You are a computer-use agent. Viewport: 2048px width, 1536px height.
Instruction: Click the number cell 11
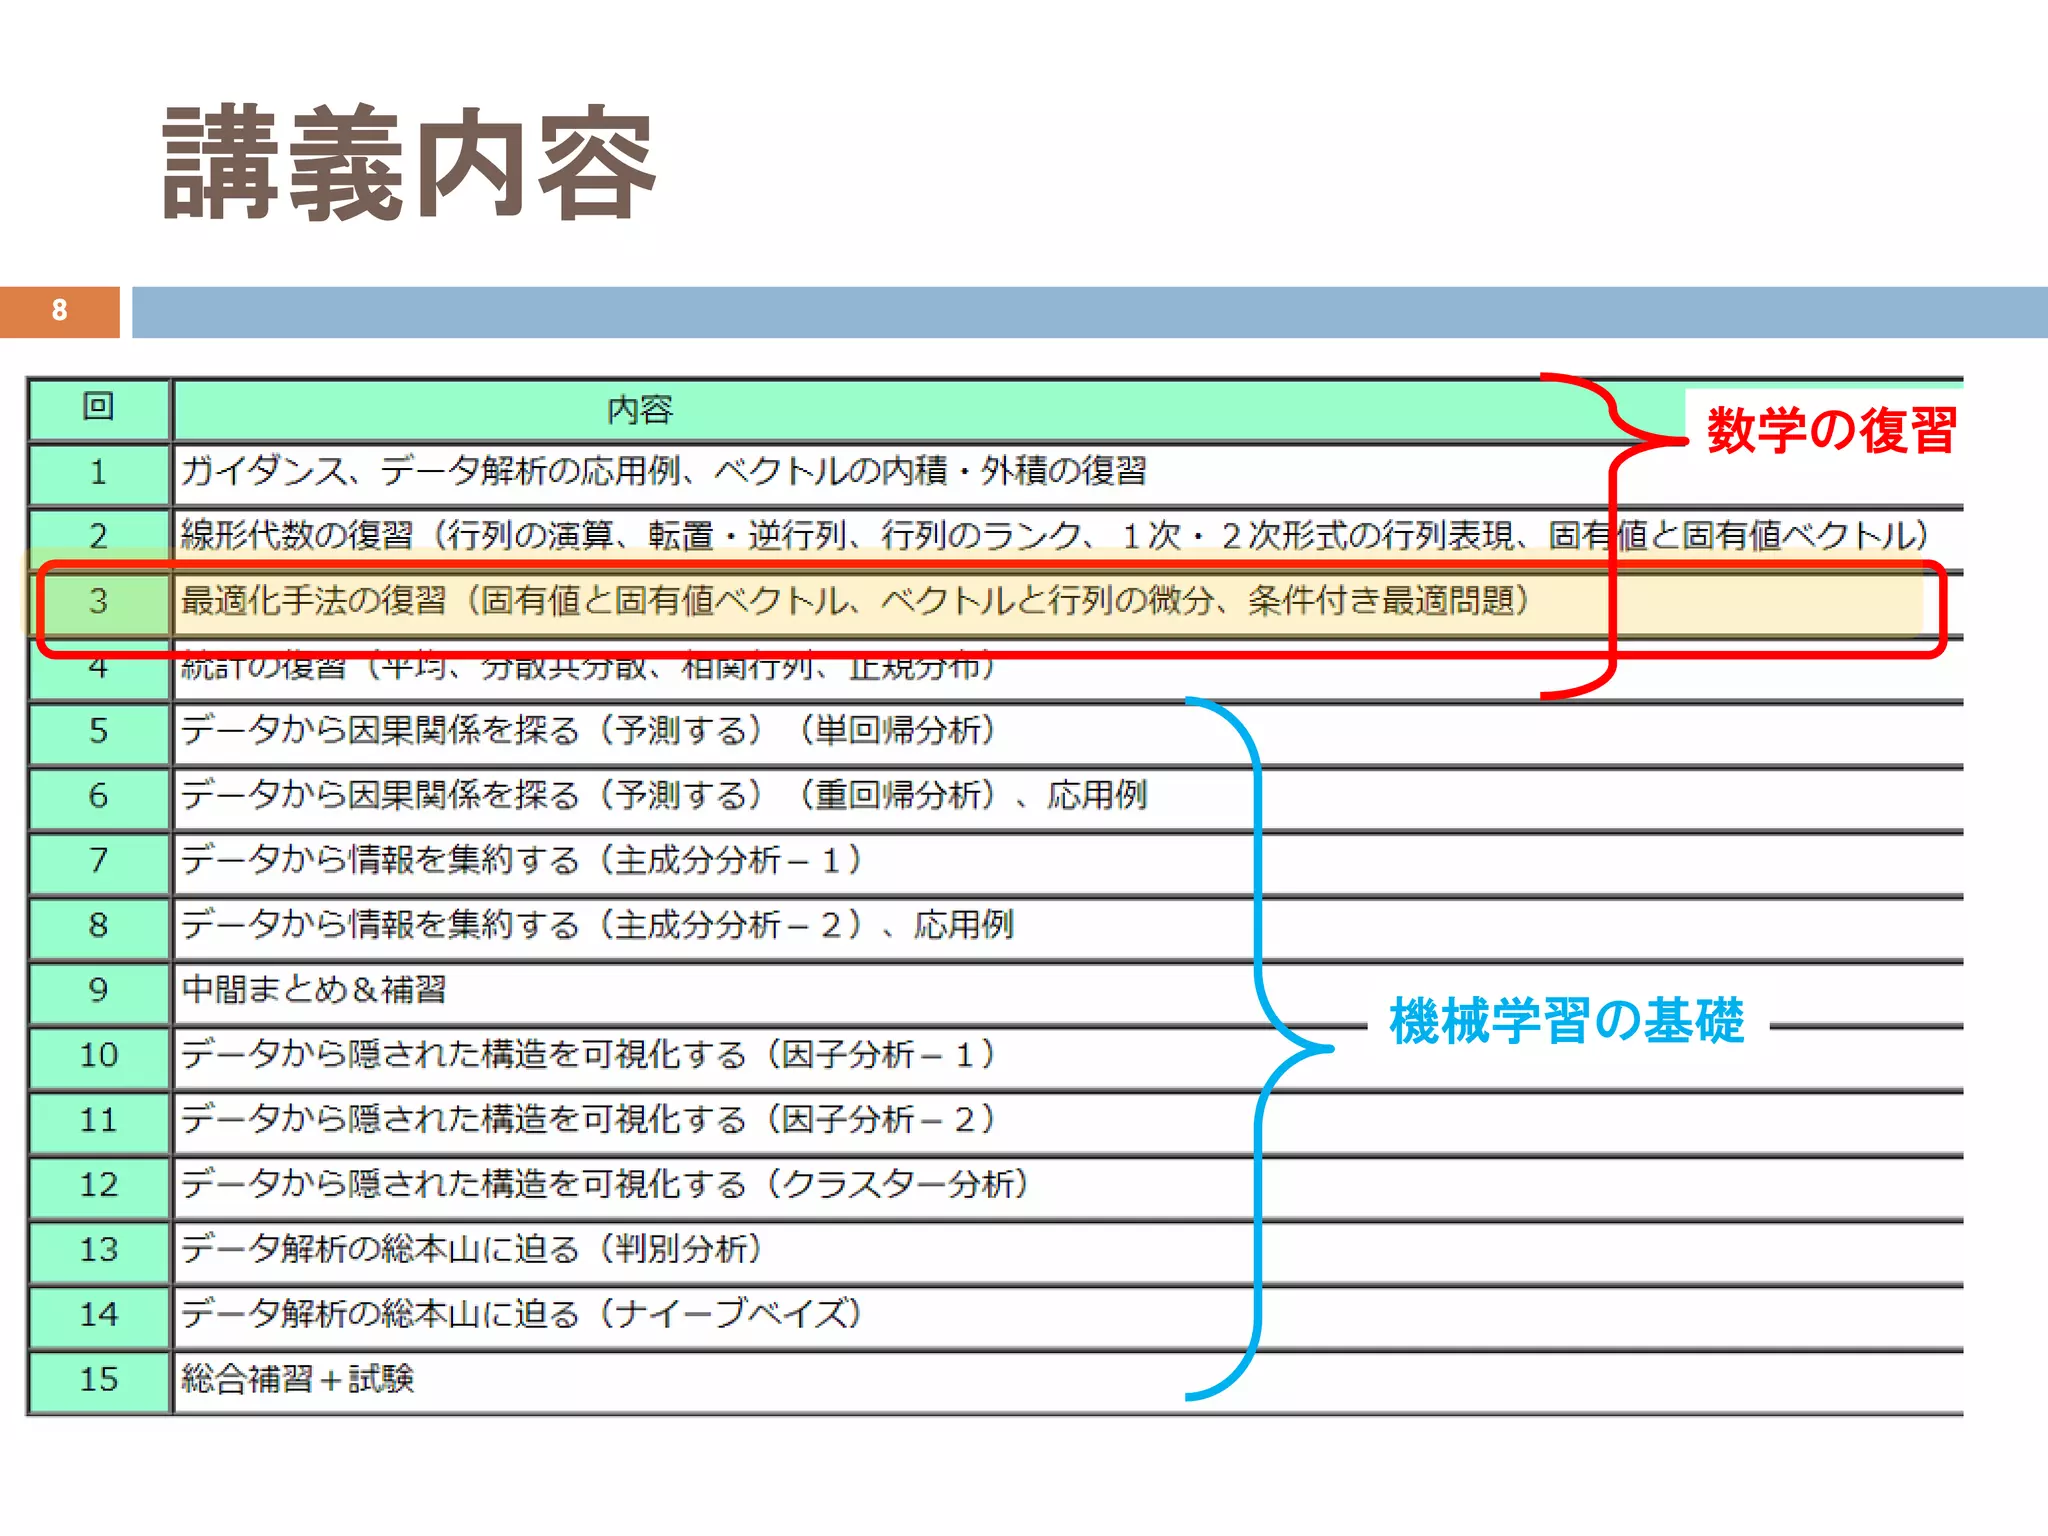[x=98, y=1120]
